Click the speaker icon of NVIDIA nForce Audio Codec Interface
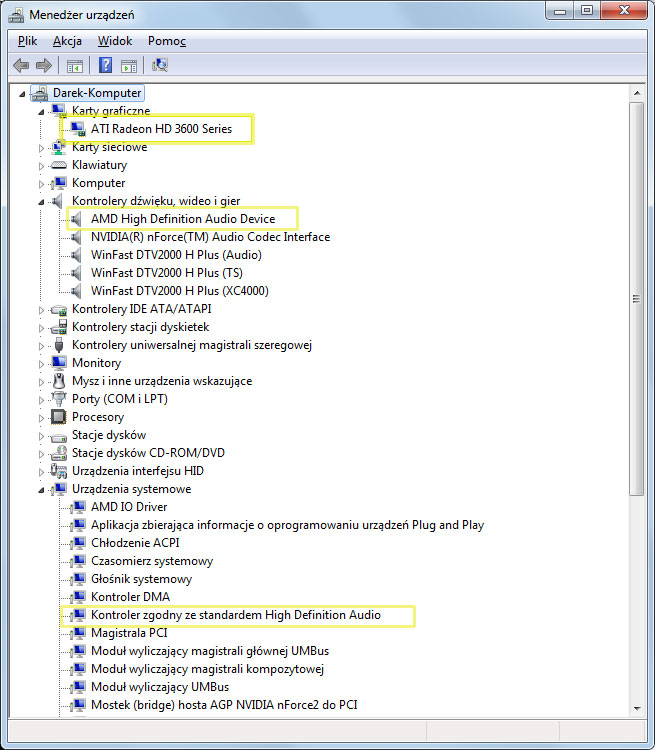This screenshot has height=750, width=655. [x=77, y=237]
